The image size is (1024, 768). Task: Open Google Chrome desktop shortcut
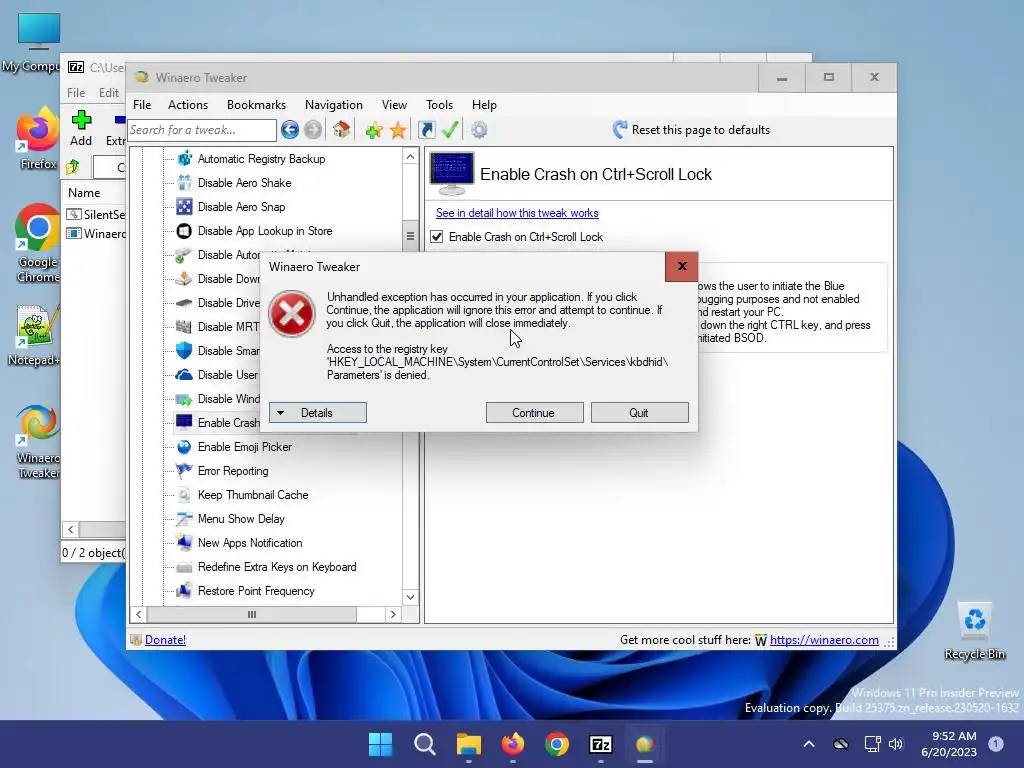click(x=37, y=244)
